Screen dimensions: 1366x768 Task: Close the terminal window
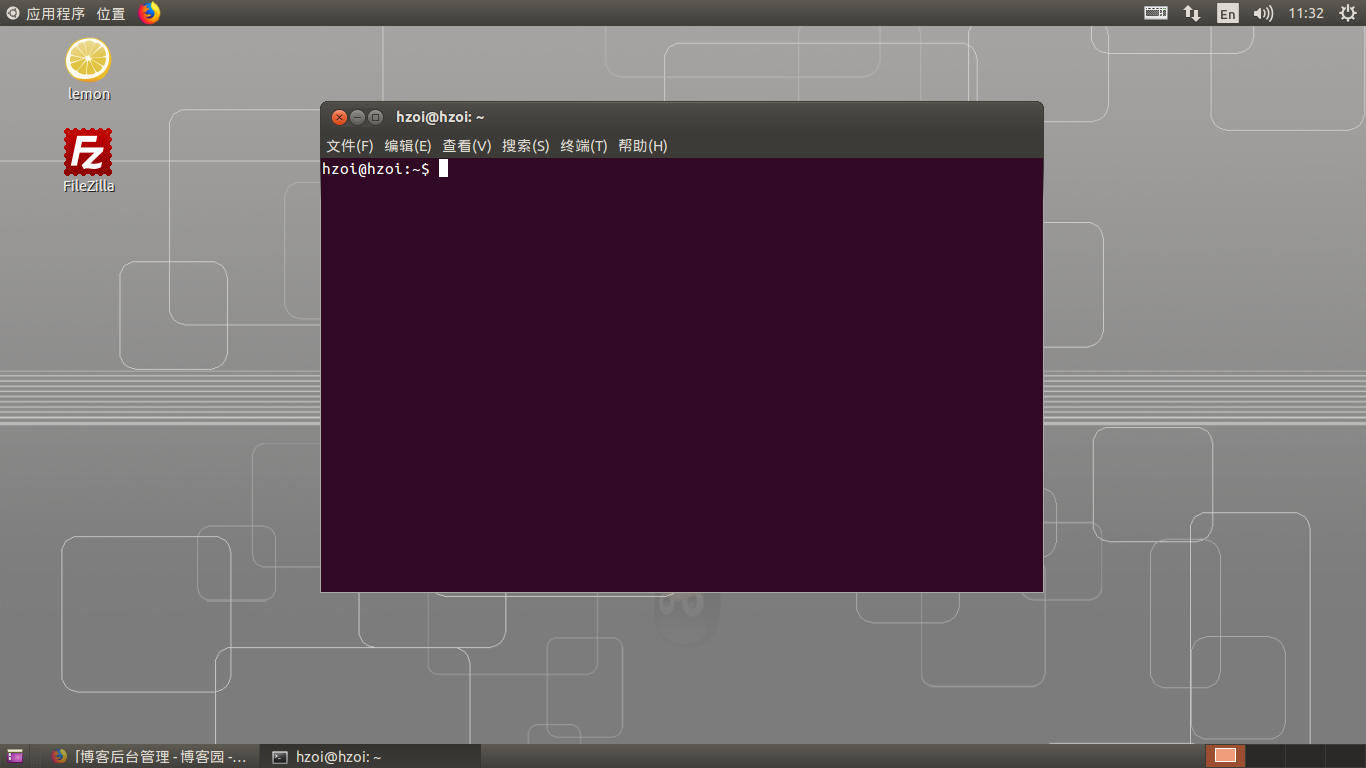coord(339,117)
